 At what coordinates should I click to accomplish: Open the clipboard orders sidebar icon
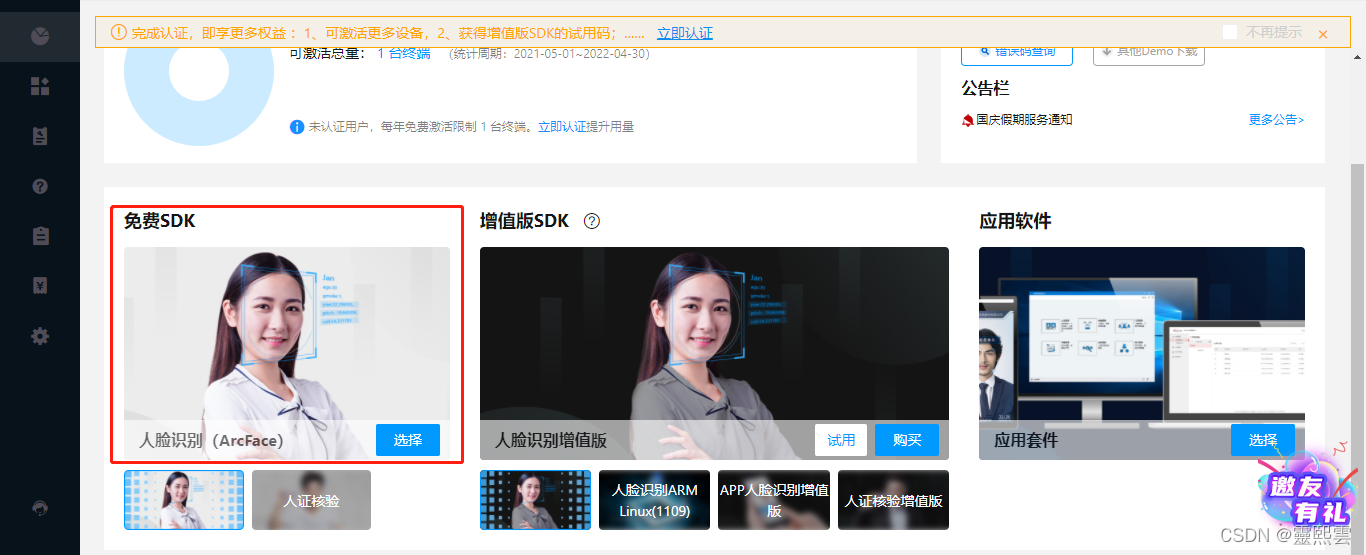[x=40, y=236]
